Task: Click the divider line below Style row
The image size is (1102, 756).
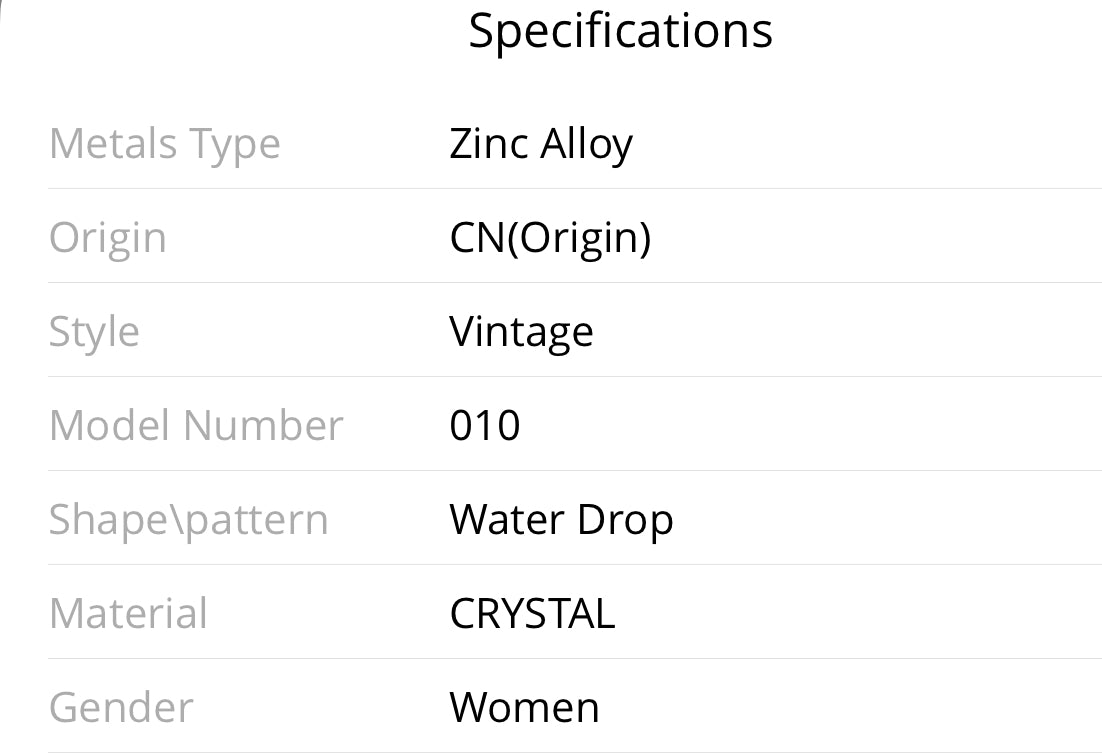Action: tap(574, 376)
